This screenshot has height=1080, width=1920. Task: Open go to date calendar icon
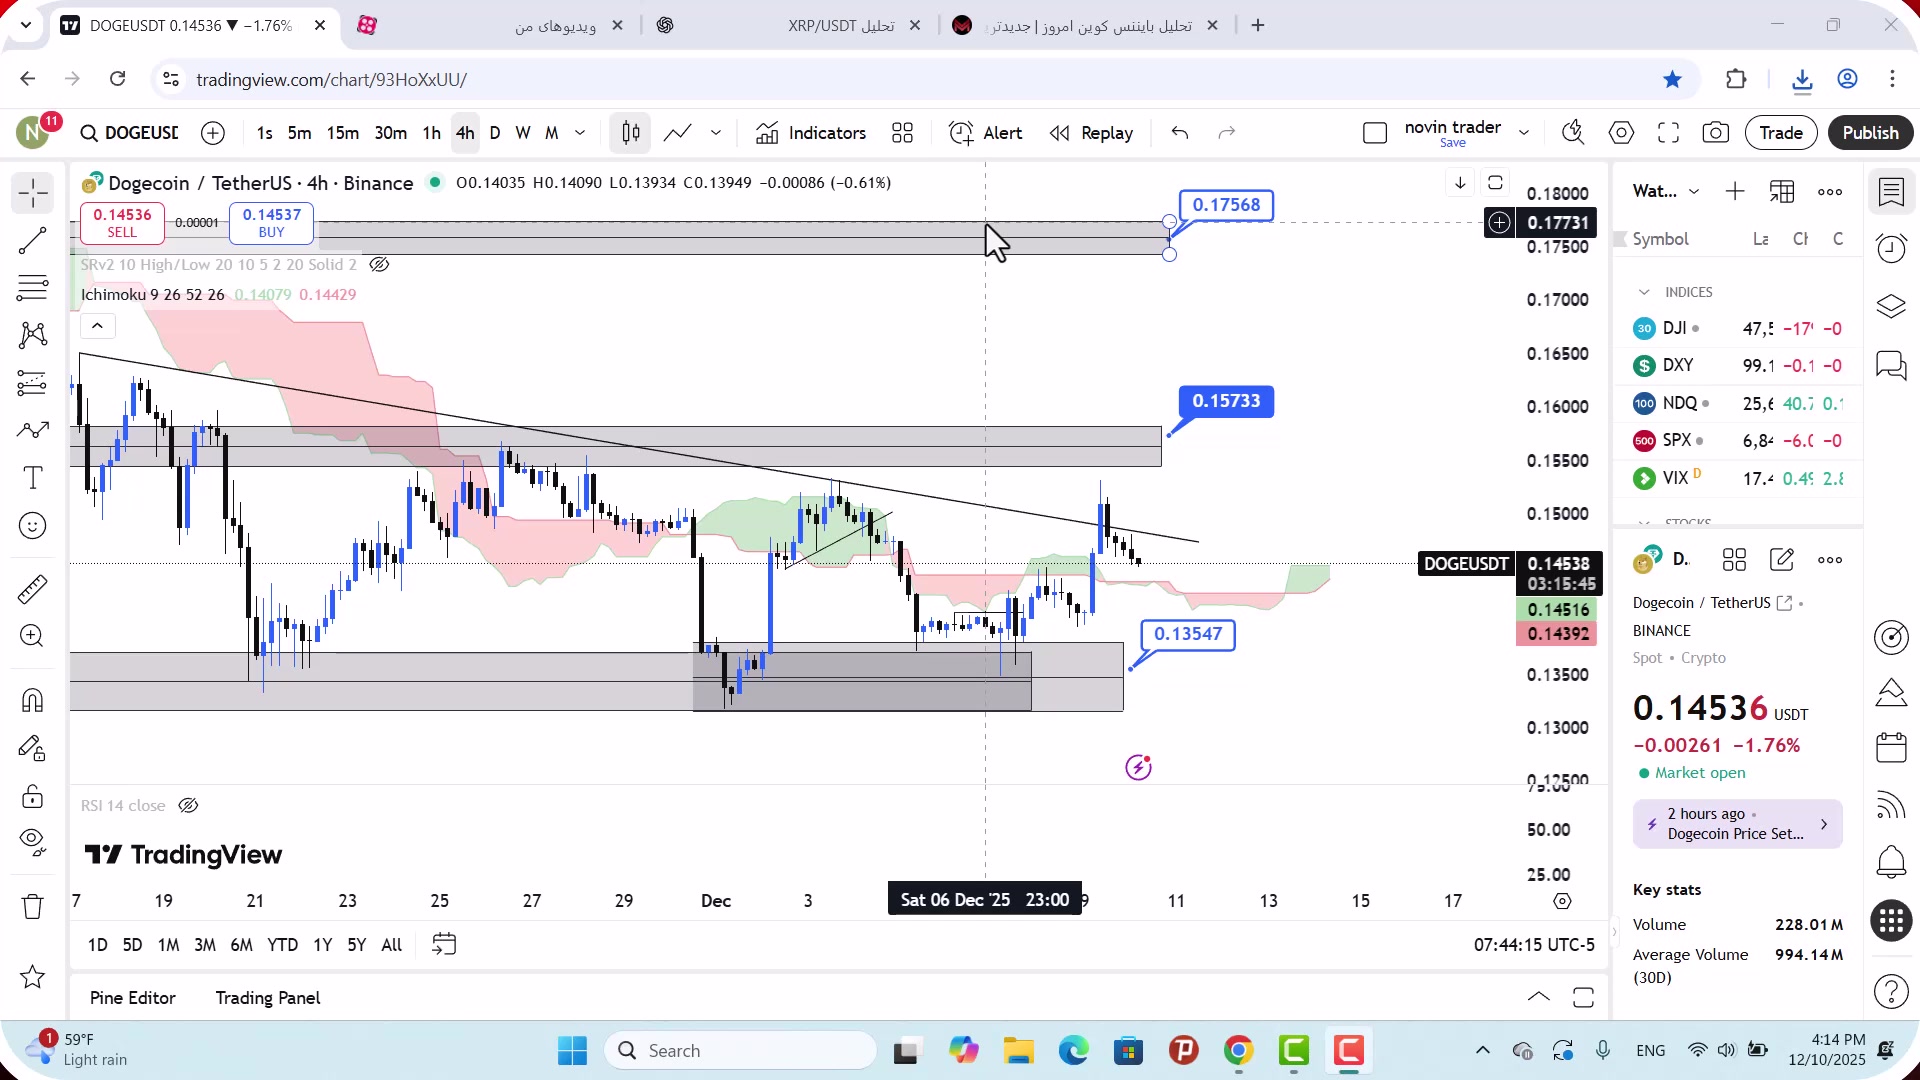444,945
